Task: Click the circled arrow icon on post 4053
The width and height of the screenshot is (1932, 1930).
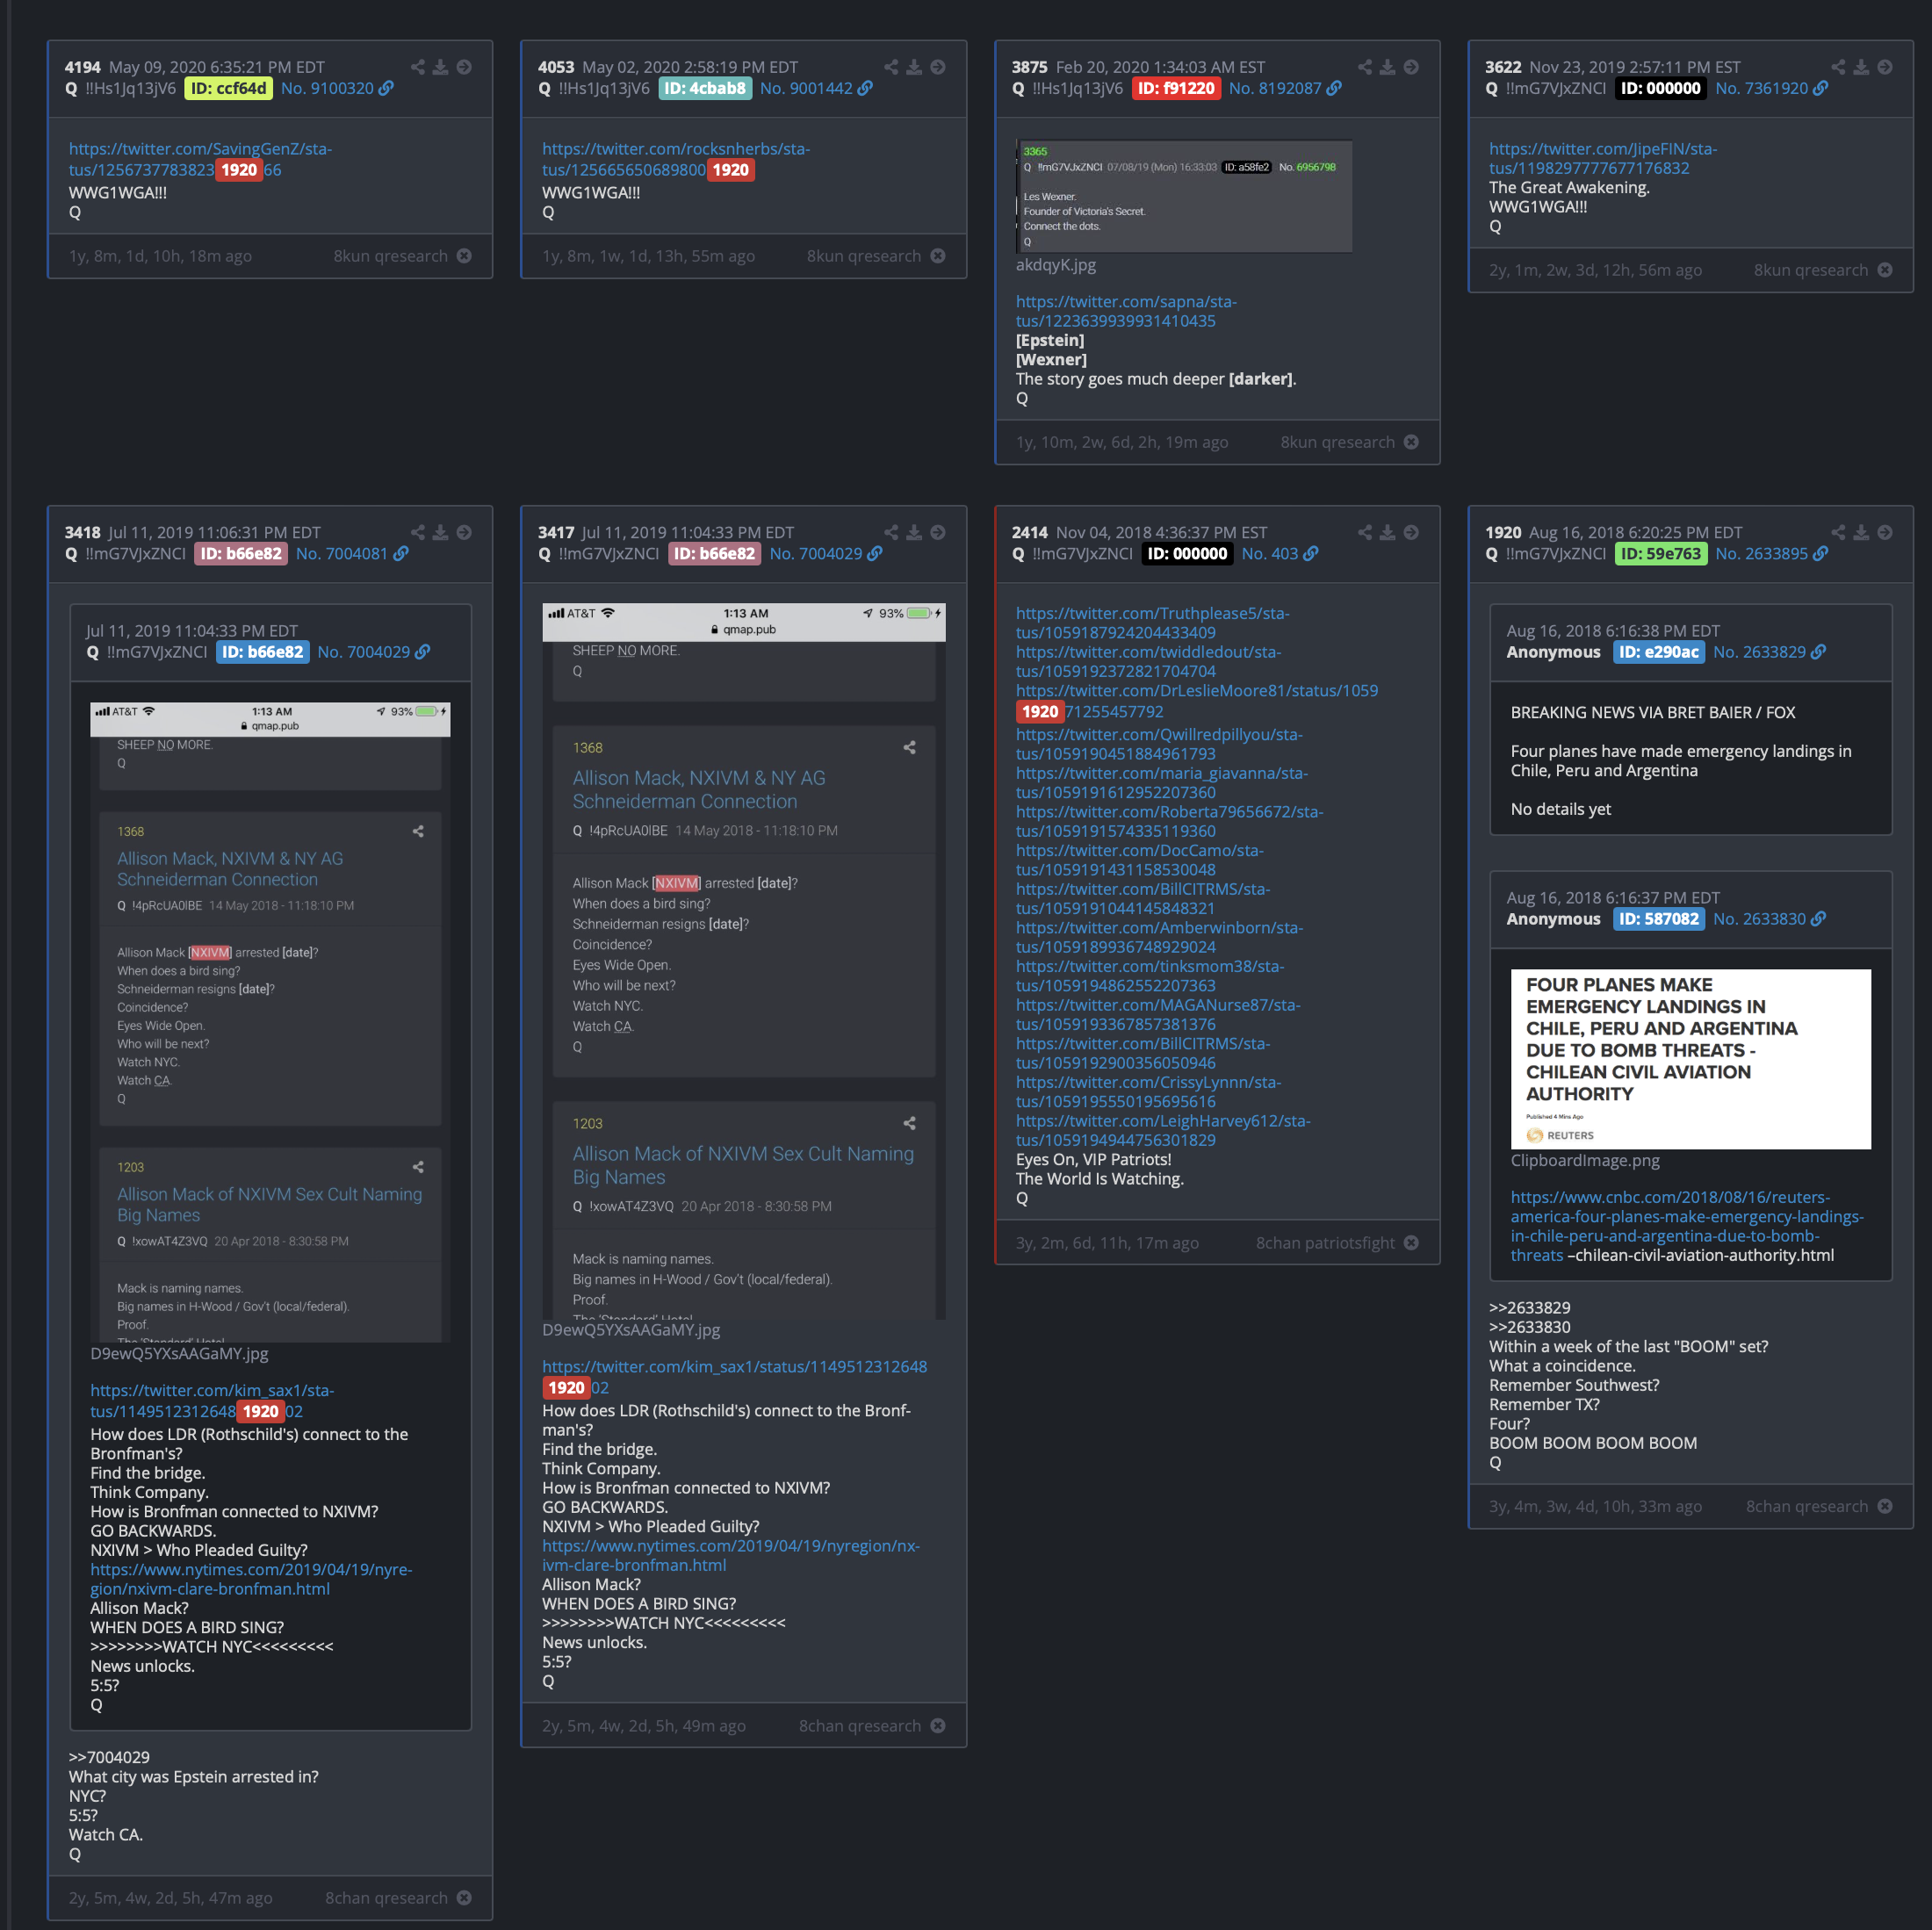Action: coord(938,67)
